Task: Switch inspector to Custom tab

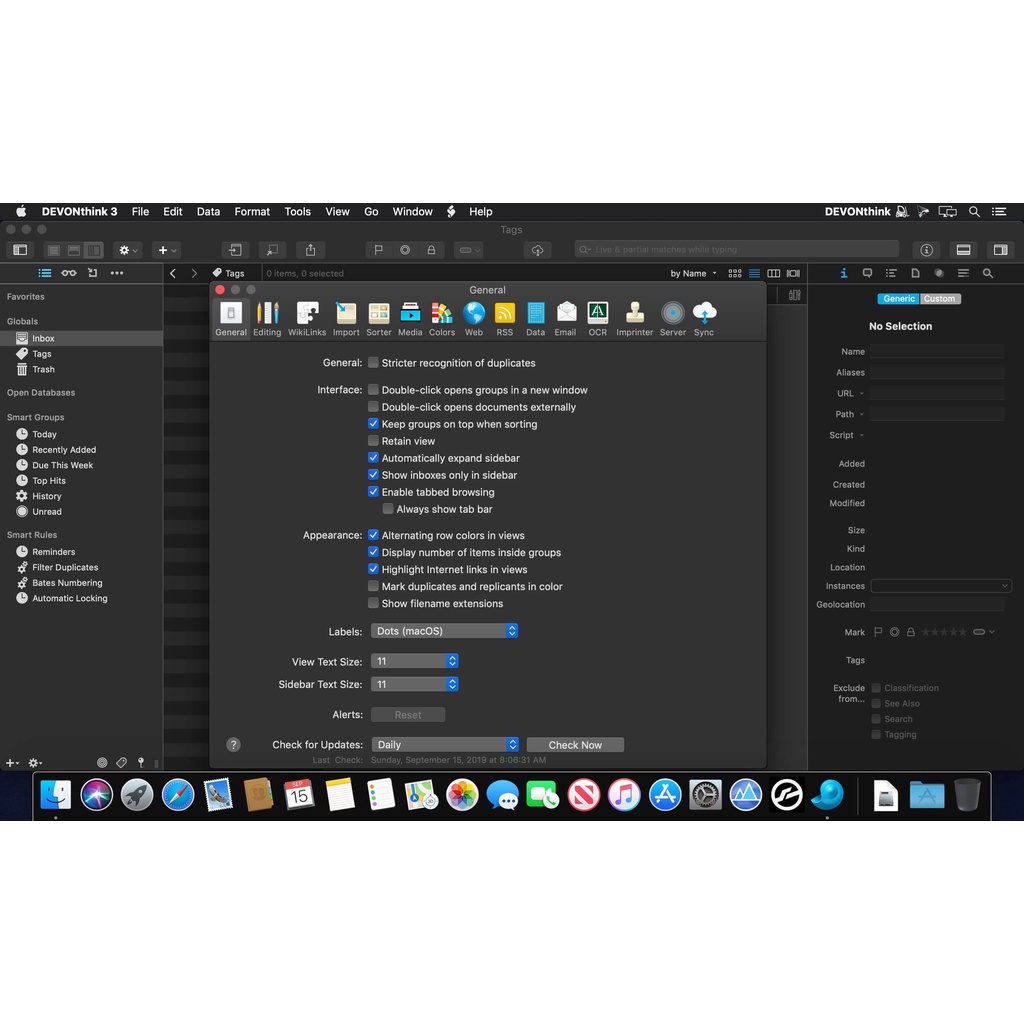Action: click(x=940, y=298)
